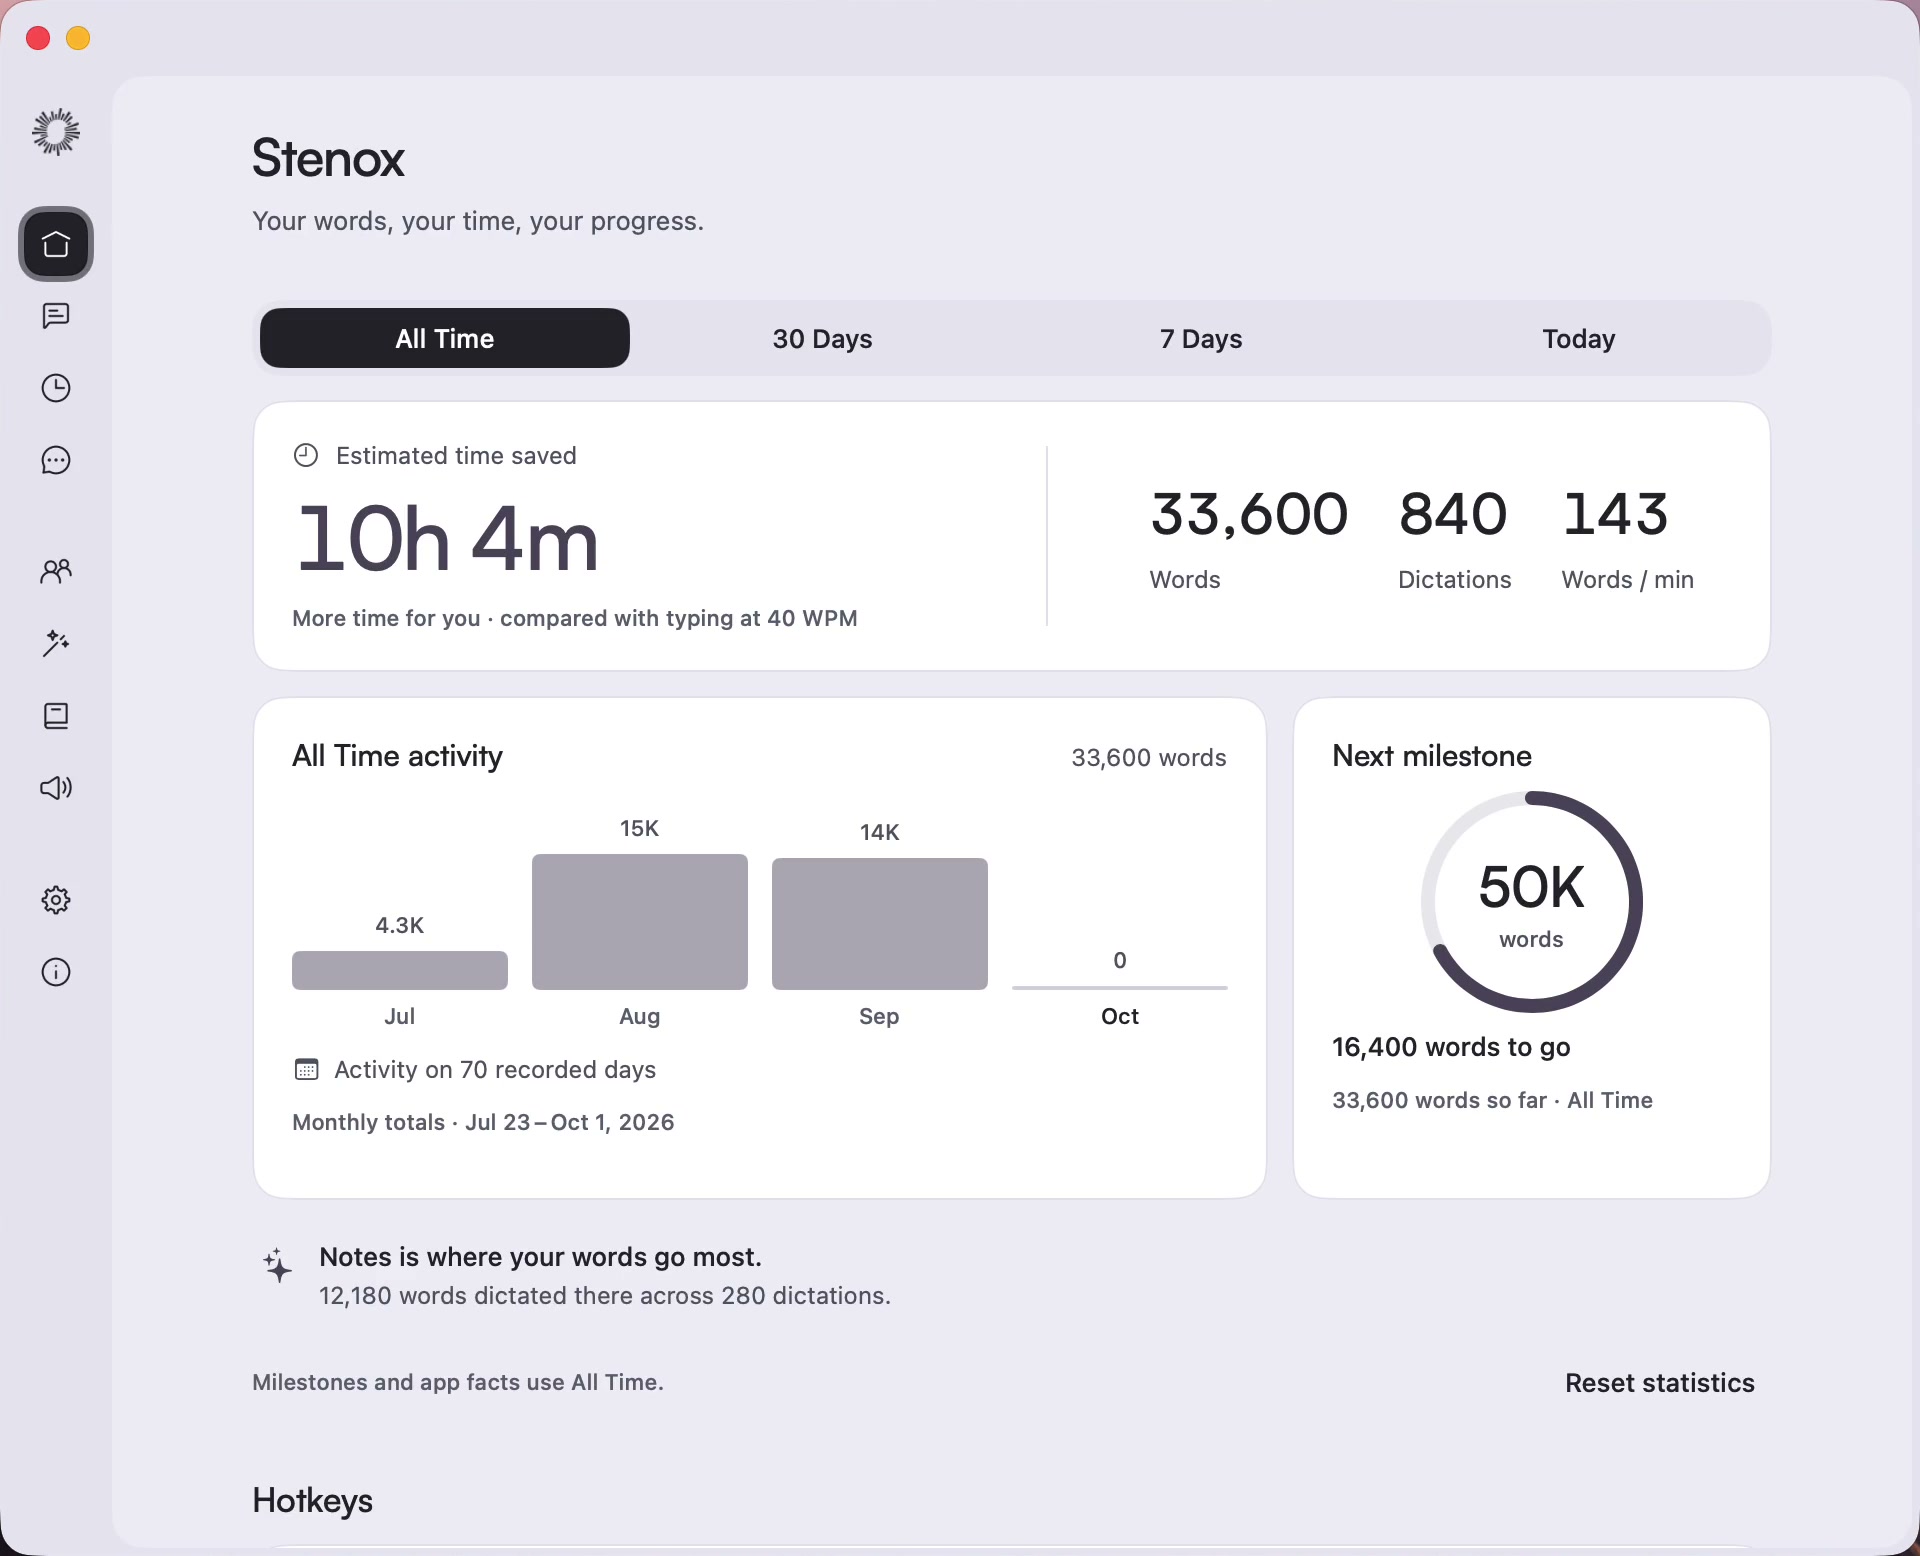The height and width of the screenshot is (1556, 1920).
Task: Click the yellow minimize window button
Action: 78,38
